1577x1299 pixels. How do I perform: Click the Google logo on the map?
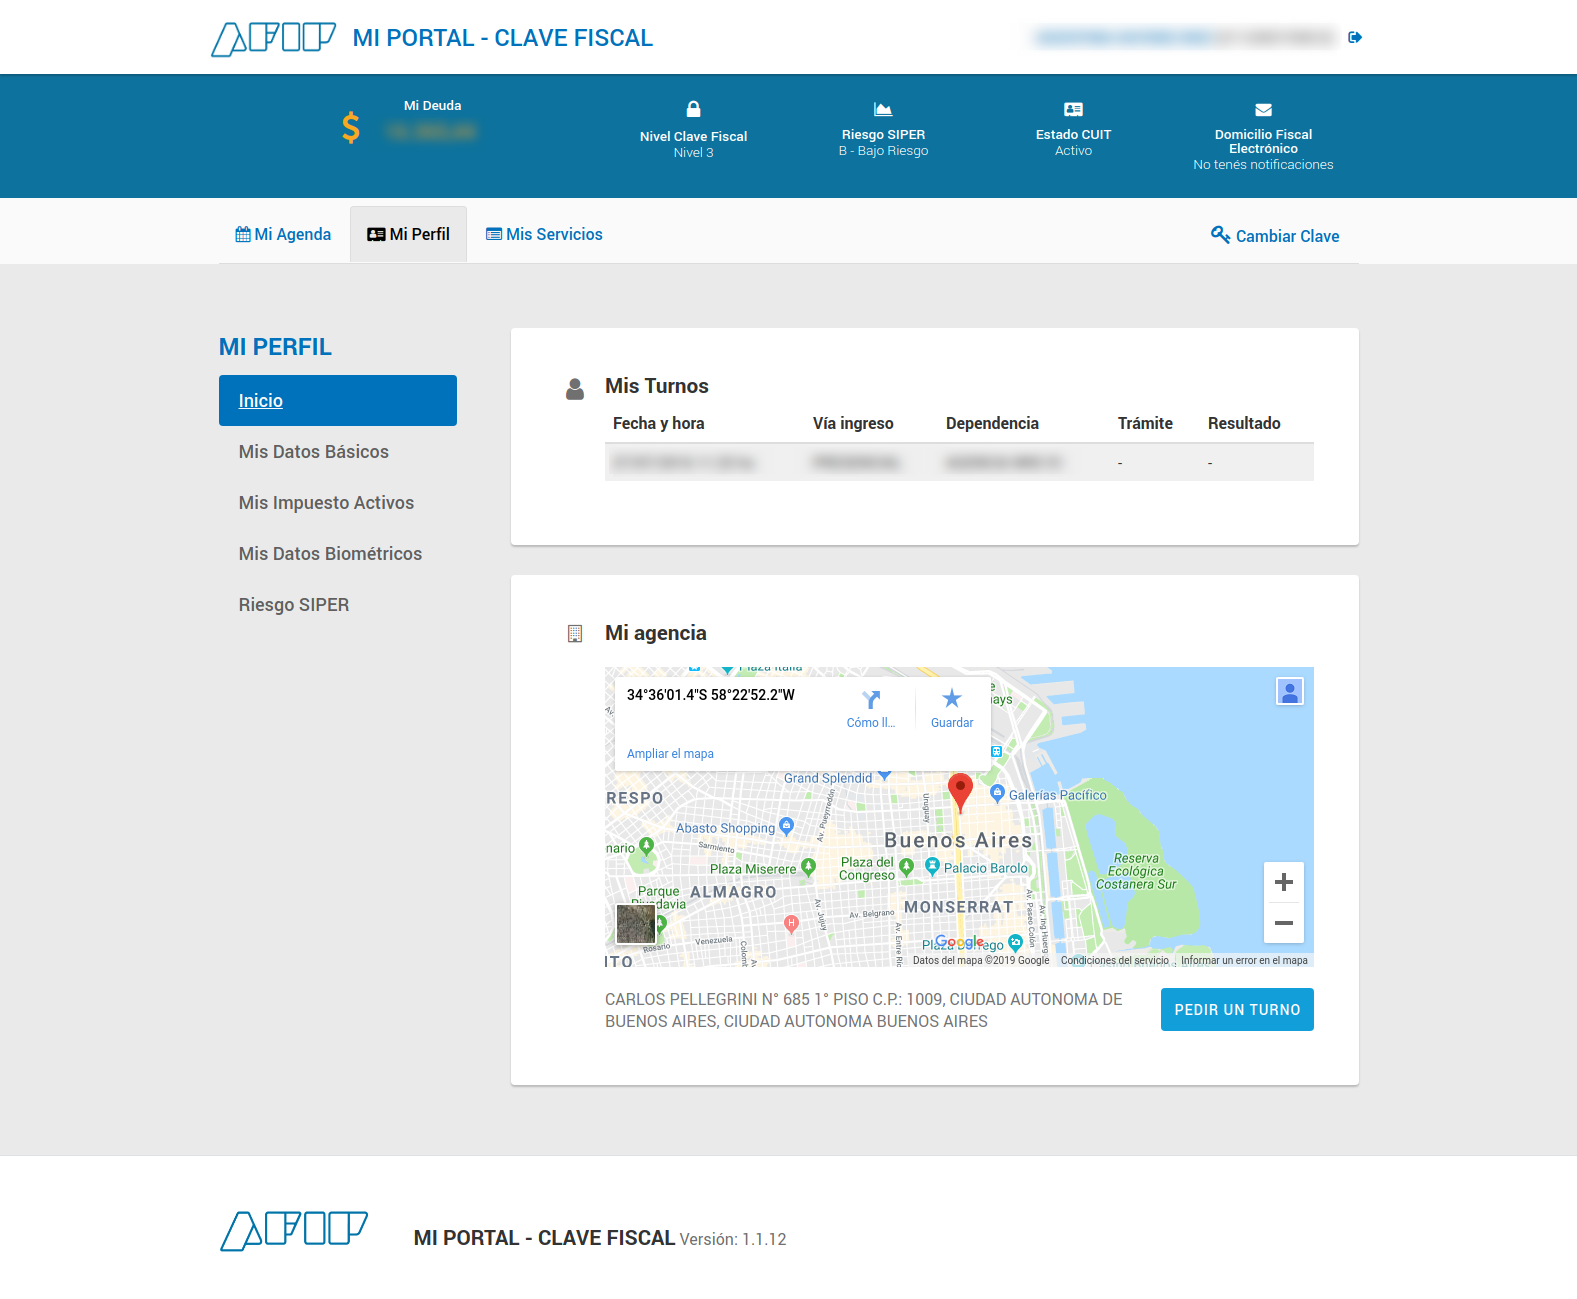959,941
